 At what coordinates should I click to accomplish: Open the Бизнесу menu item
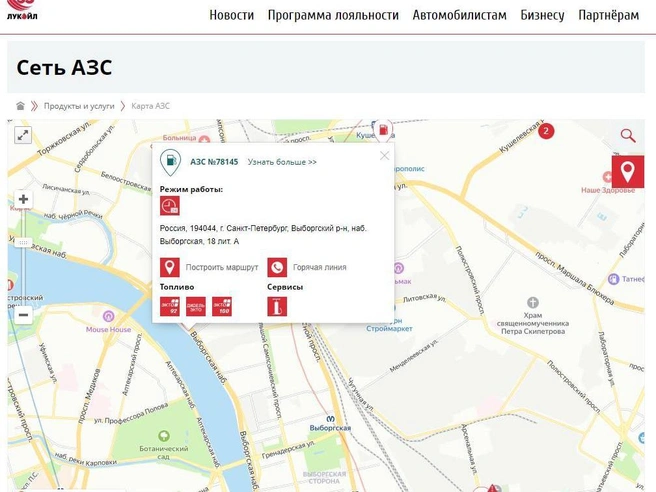[x=542, y=15]
